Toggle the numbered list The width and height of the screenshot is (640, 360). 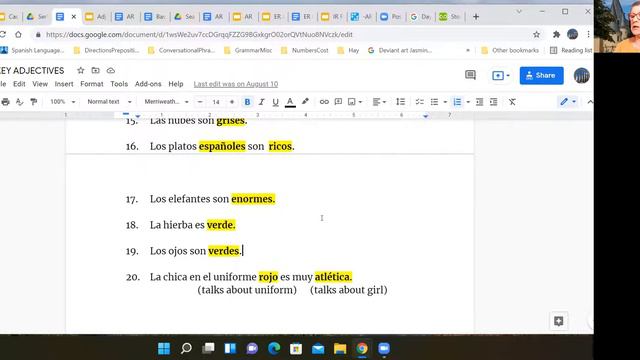pyautogui.click(x=457, y=102)
